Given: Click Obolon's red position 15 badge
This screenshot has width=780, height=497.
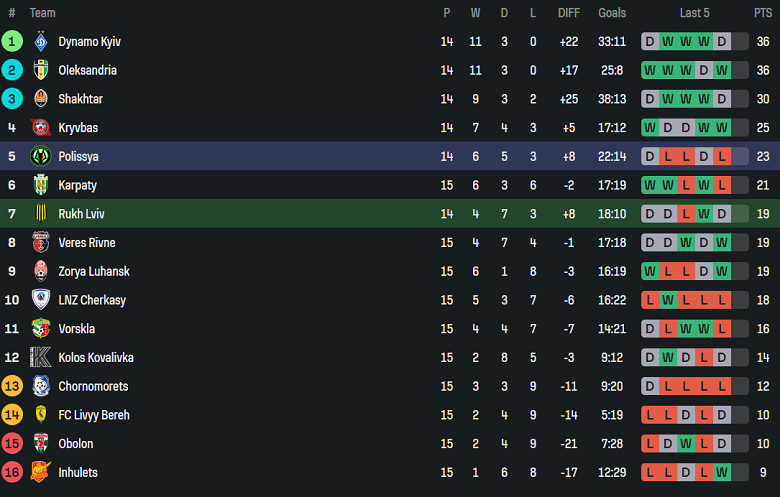Looking at the screenshot, I should tap(12, 443).
